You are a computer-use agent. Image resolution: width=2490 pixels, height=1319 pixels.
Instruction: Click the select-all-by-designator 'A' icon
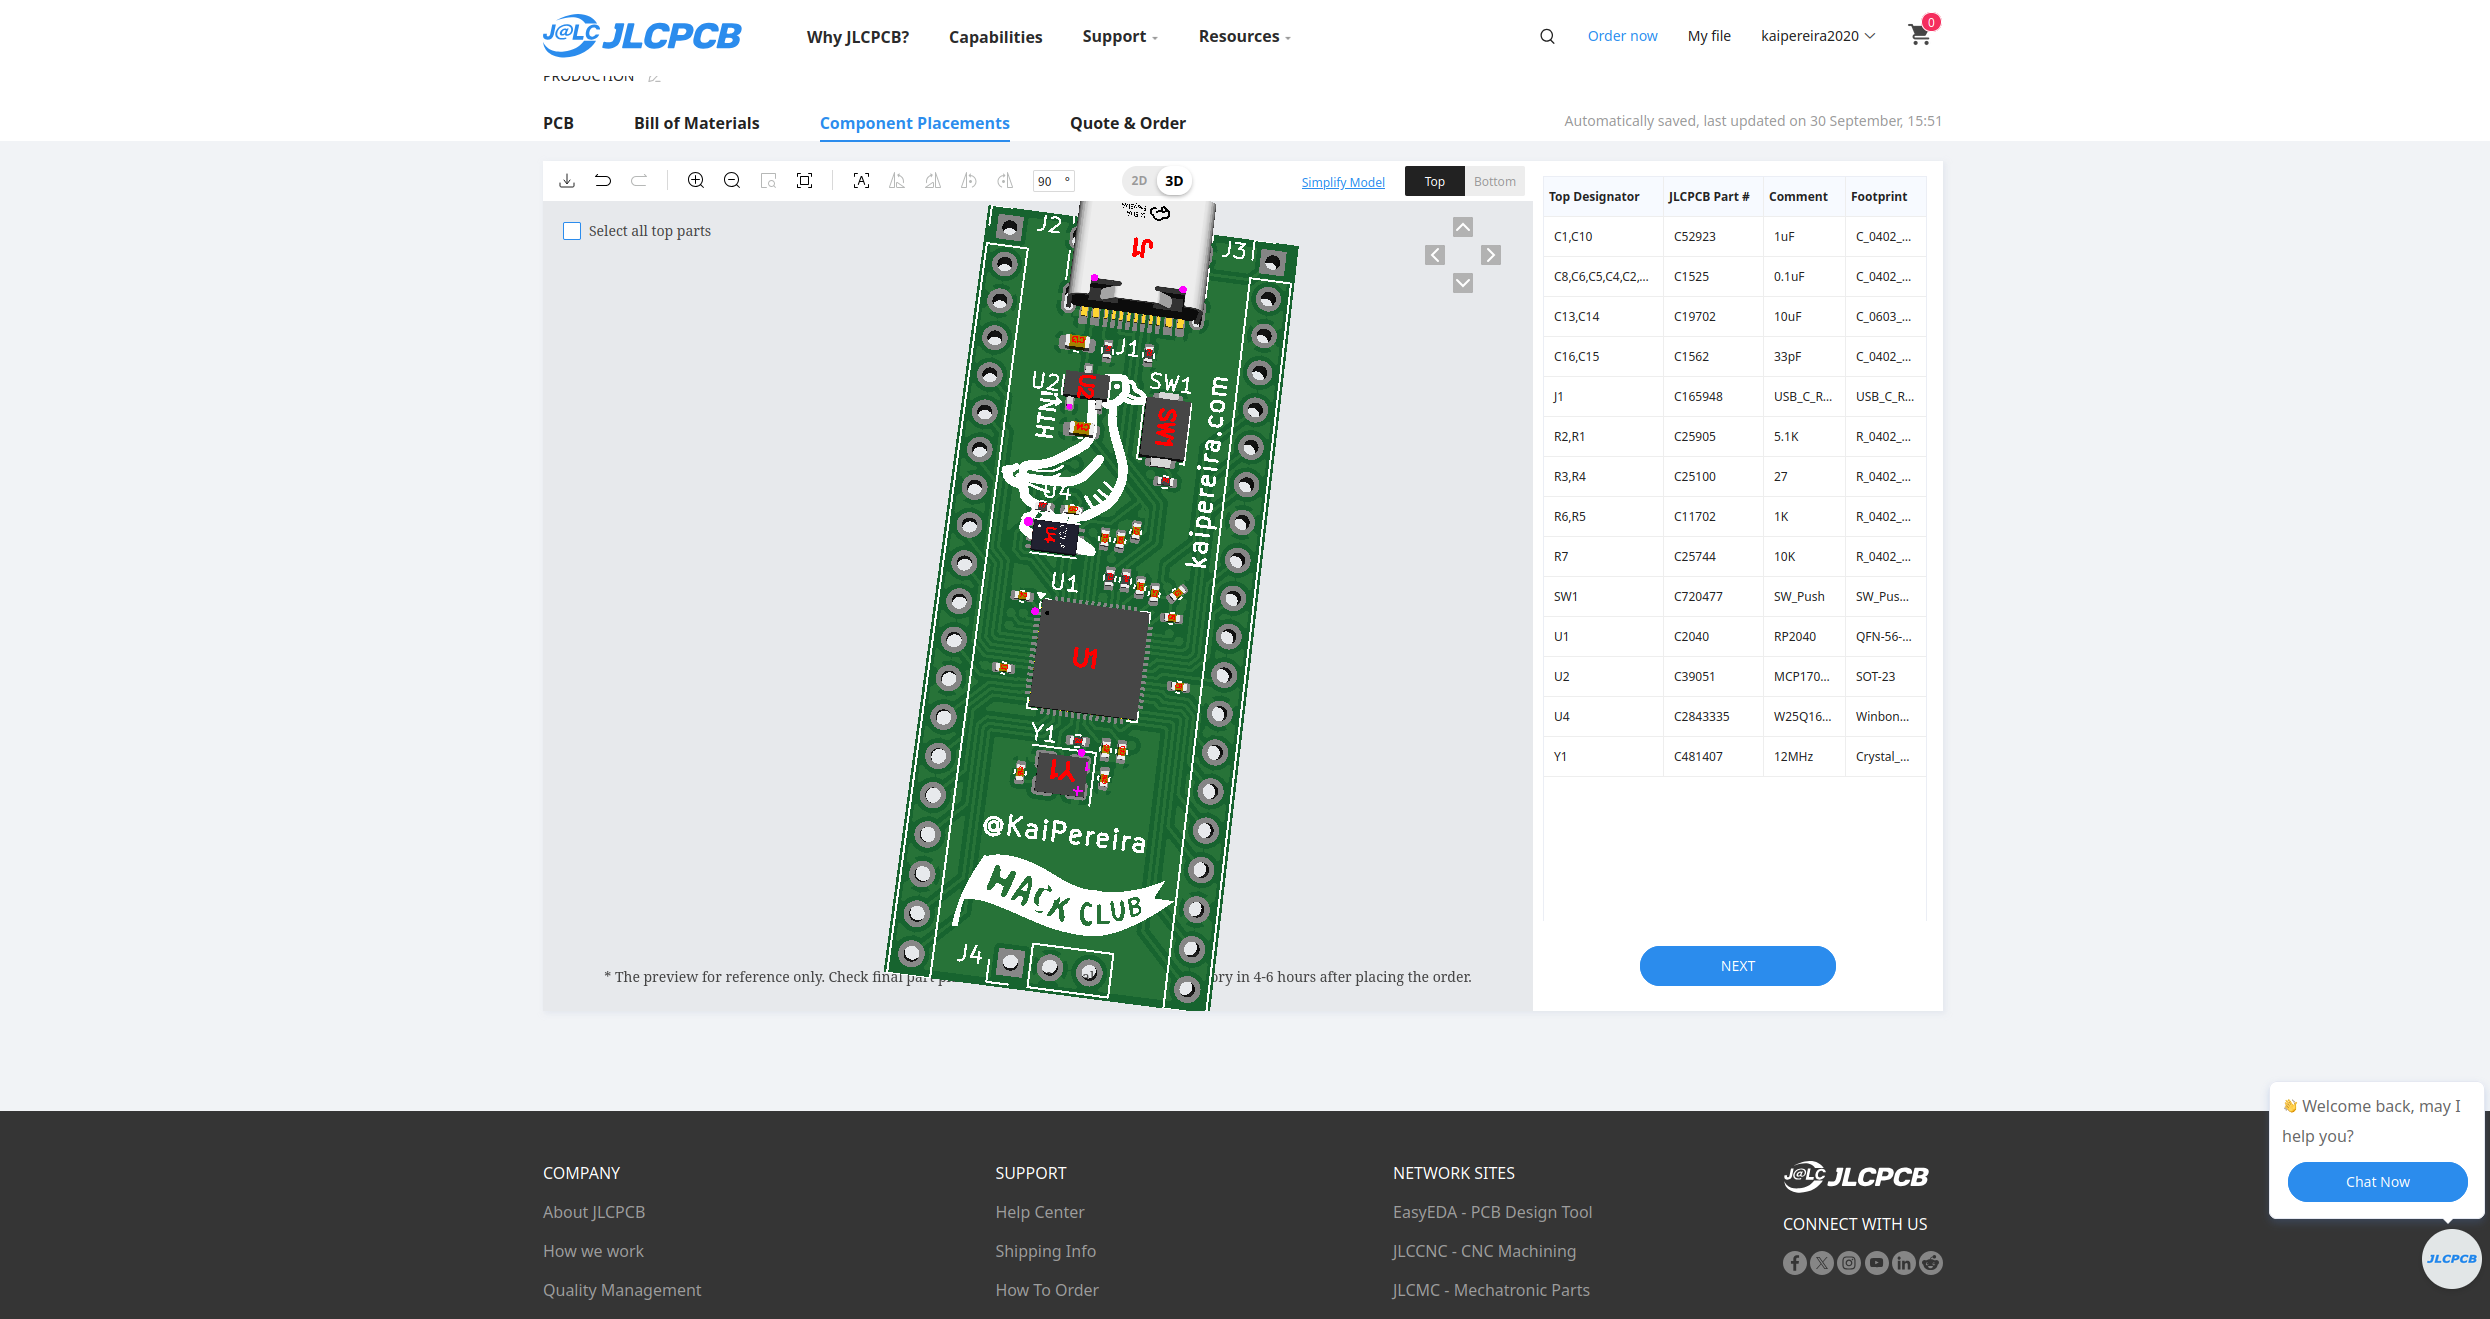[861, 181]
